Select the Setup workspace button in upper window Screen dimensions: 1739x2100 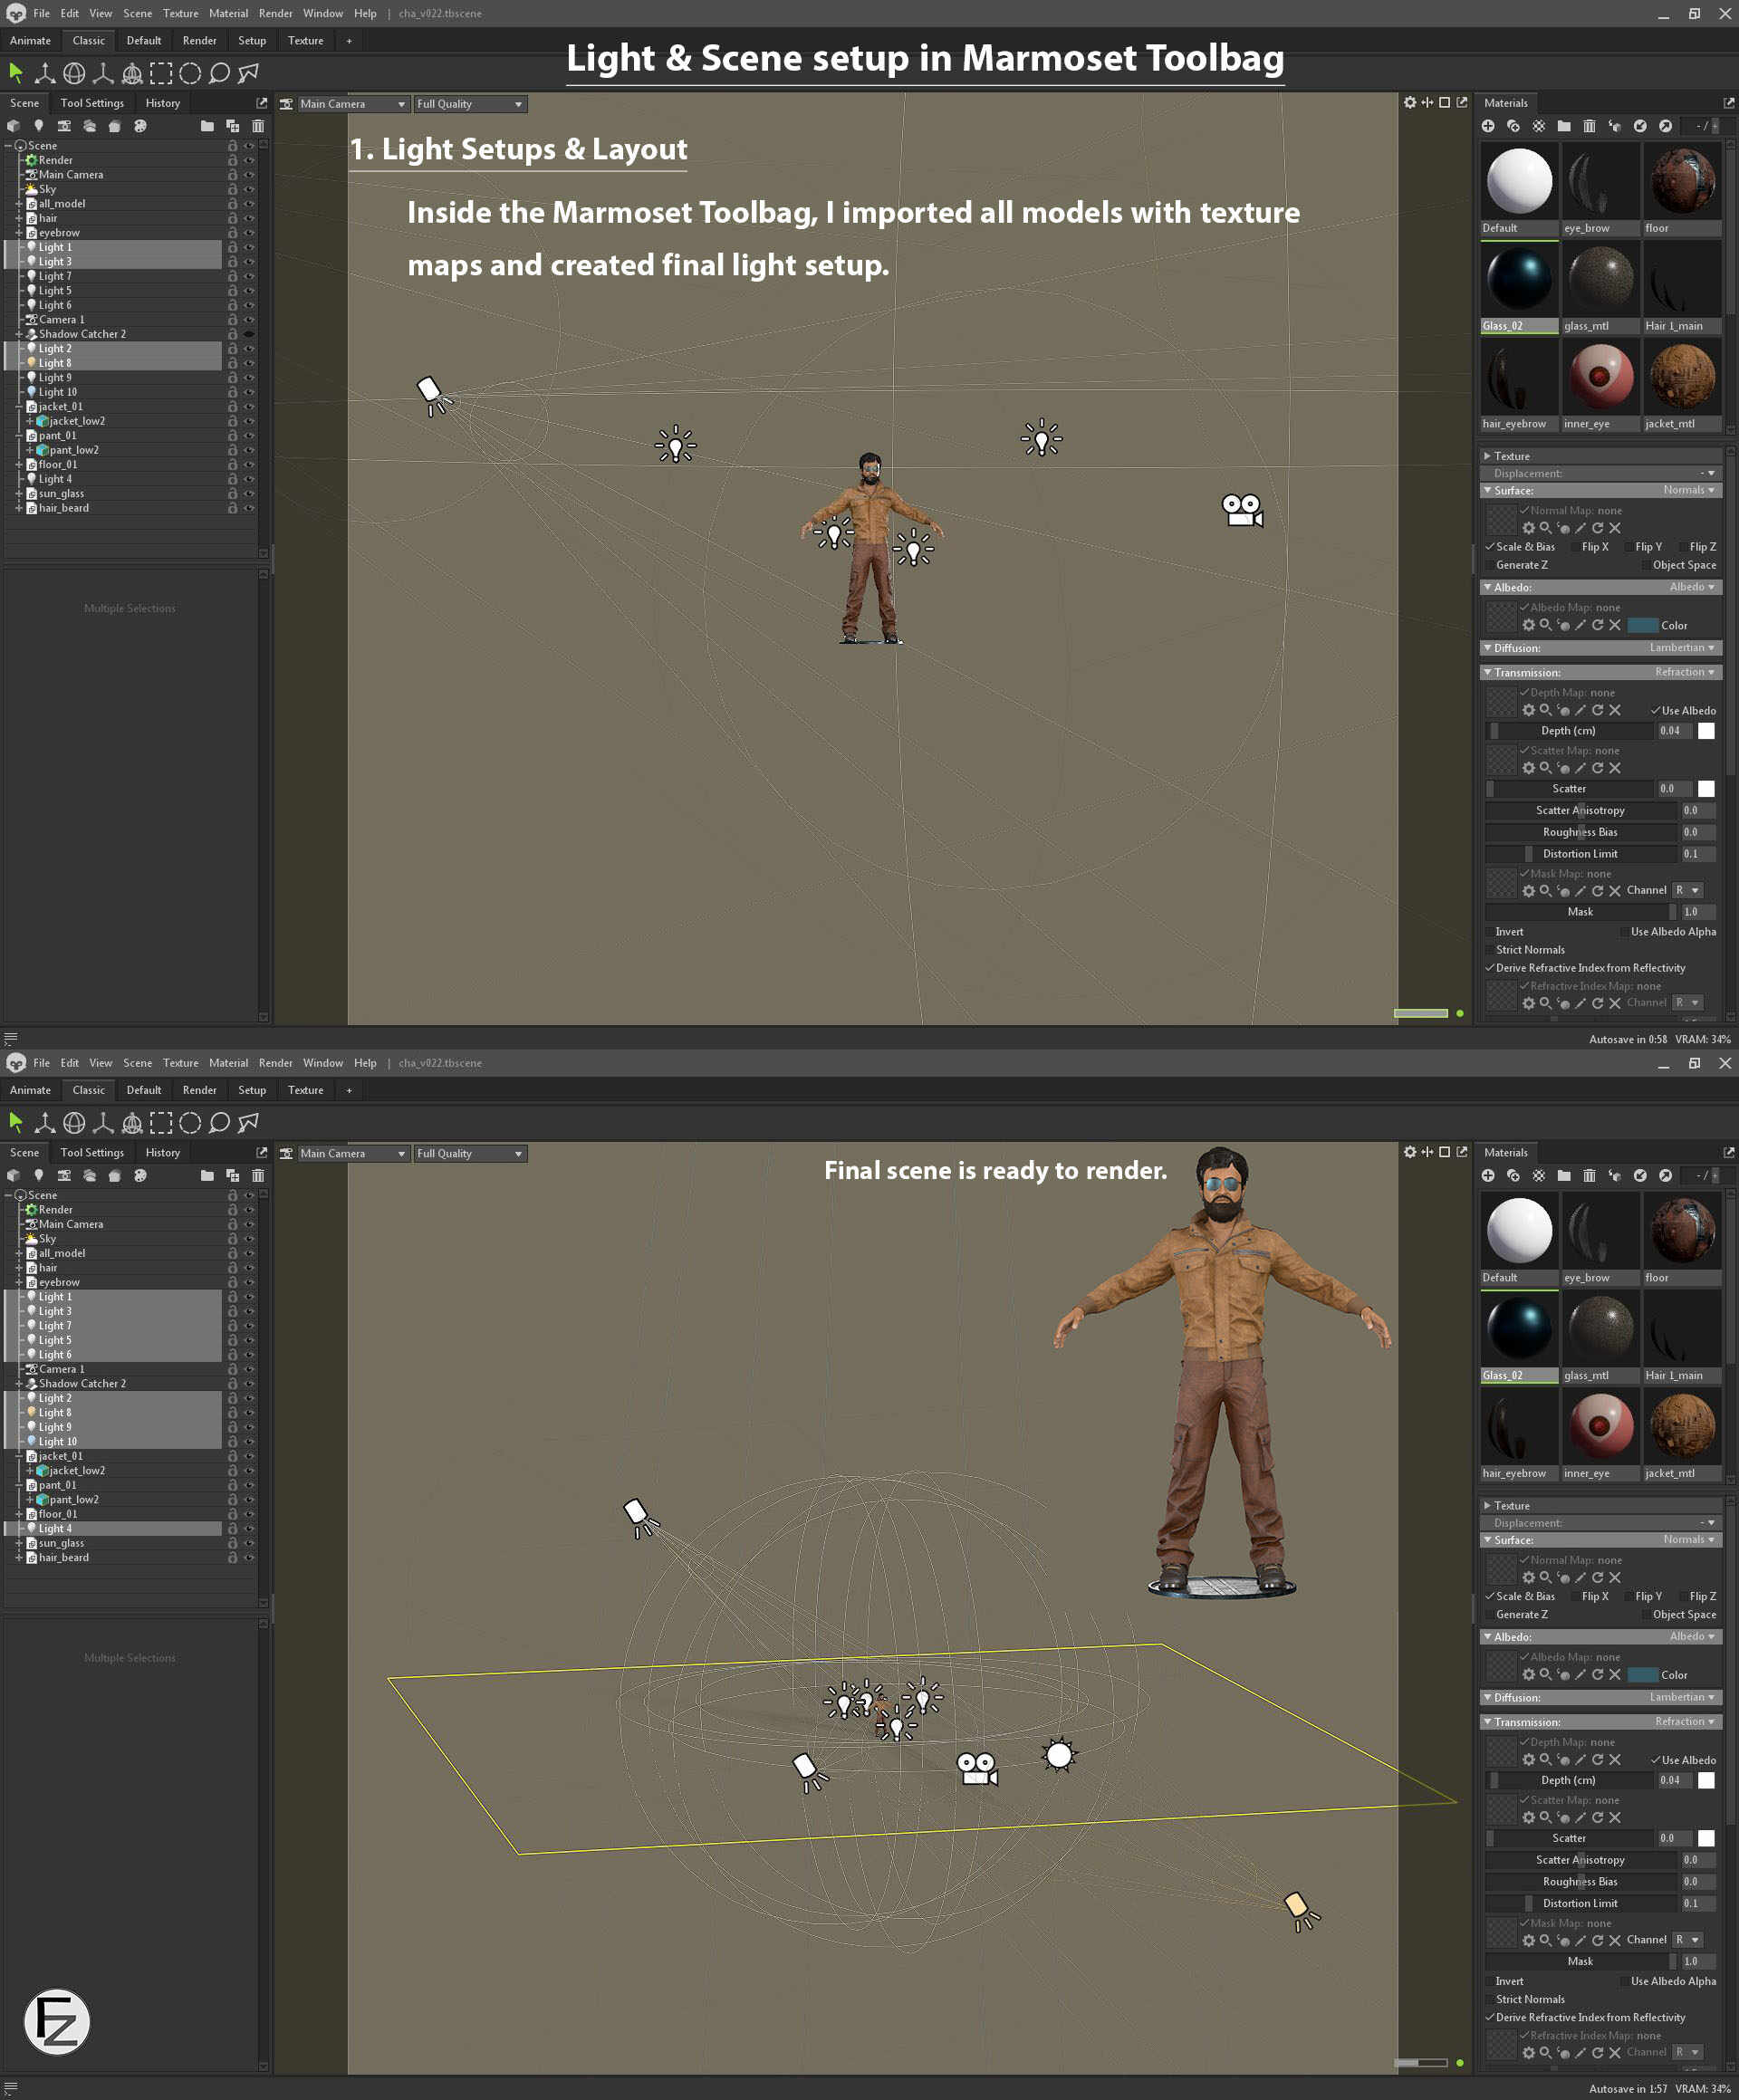252,41
